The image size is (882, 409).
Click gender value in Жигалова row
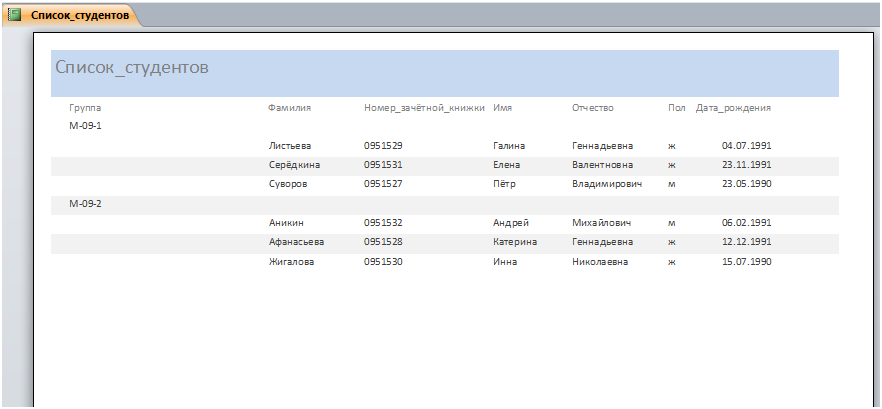click(672, 263)
